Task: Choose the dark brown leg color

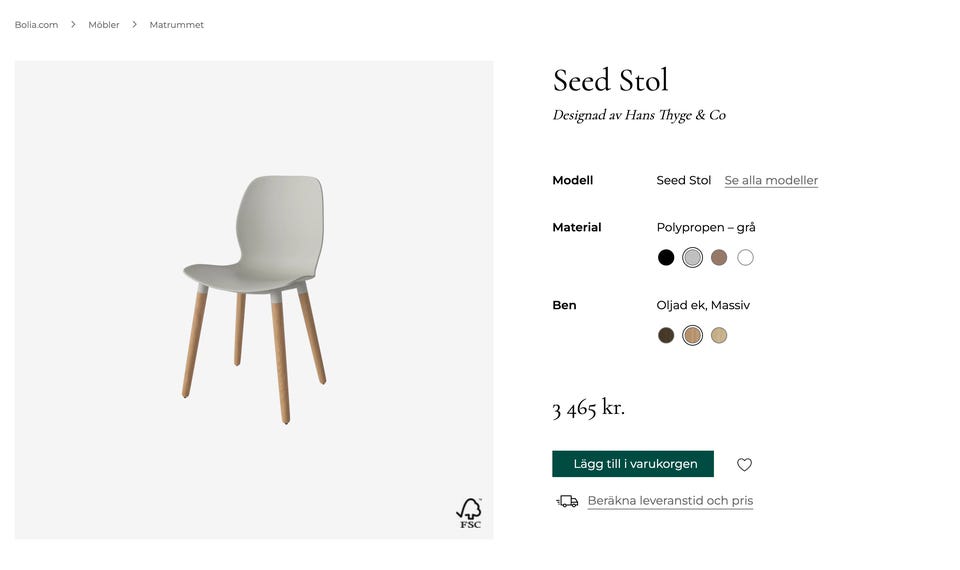Action: pyautogui.click(x=666, y=336)
